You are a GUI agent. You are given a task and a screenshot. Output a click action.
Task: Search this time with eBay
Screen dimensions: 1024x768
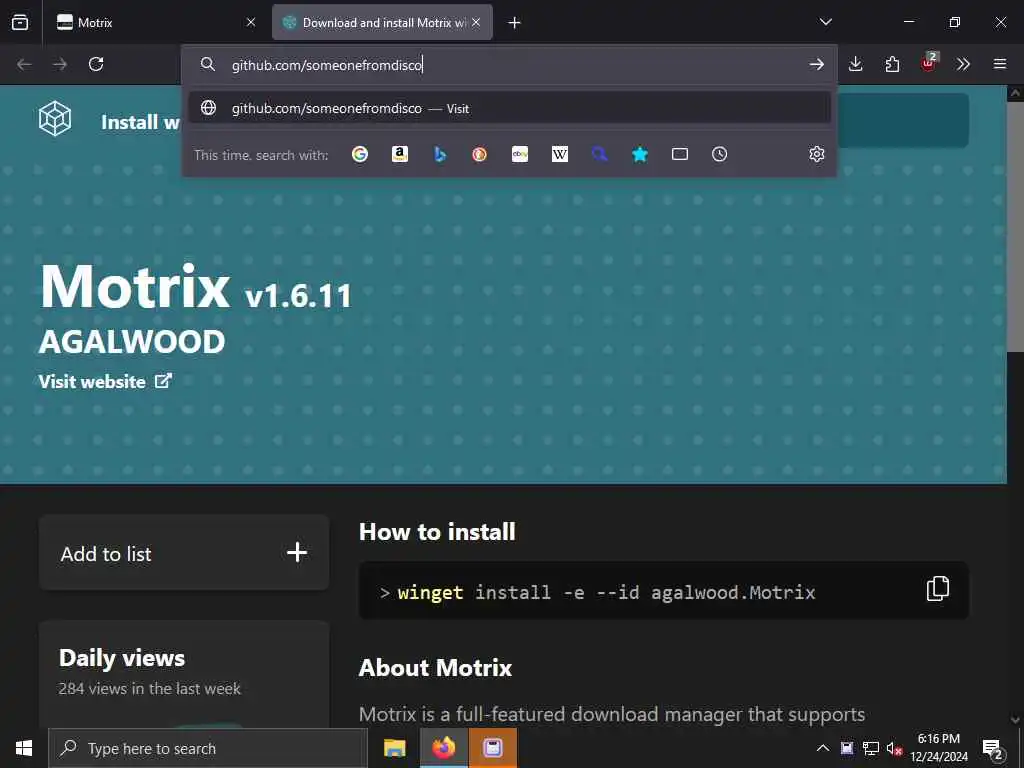[x=520, y=154]
